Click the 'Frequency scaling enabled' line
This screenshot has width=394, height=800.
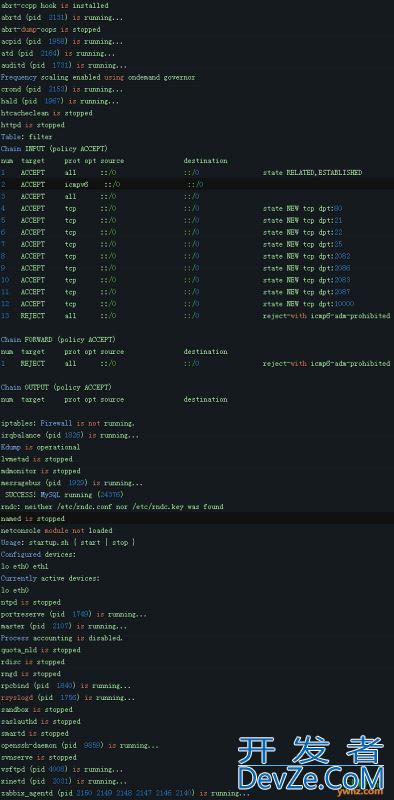pyautogui.click(x=98, y=78)
